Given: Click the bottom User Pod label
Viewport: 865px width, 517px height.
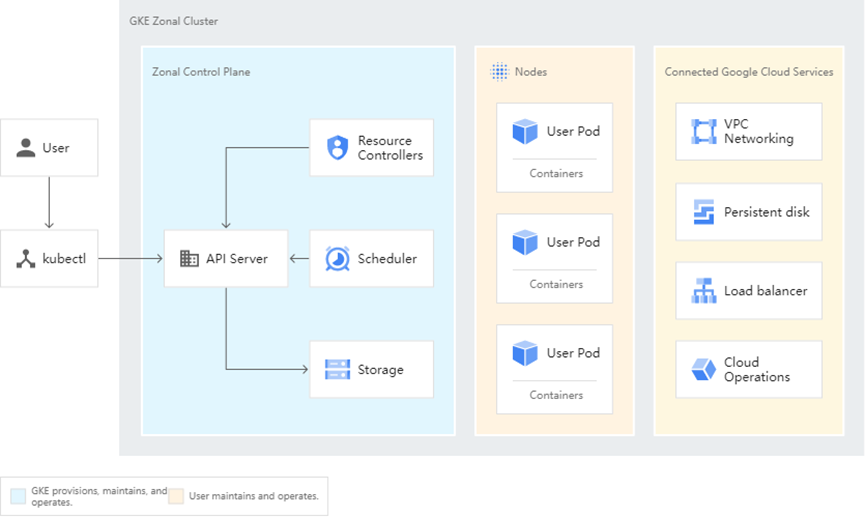Looking at the screenshot, I should [573, 353].
